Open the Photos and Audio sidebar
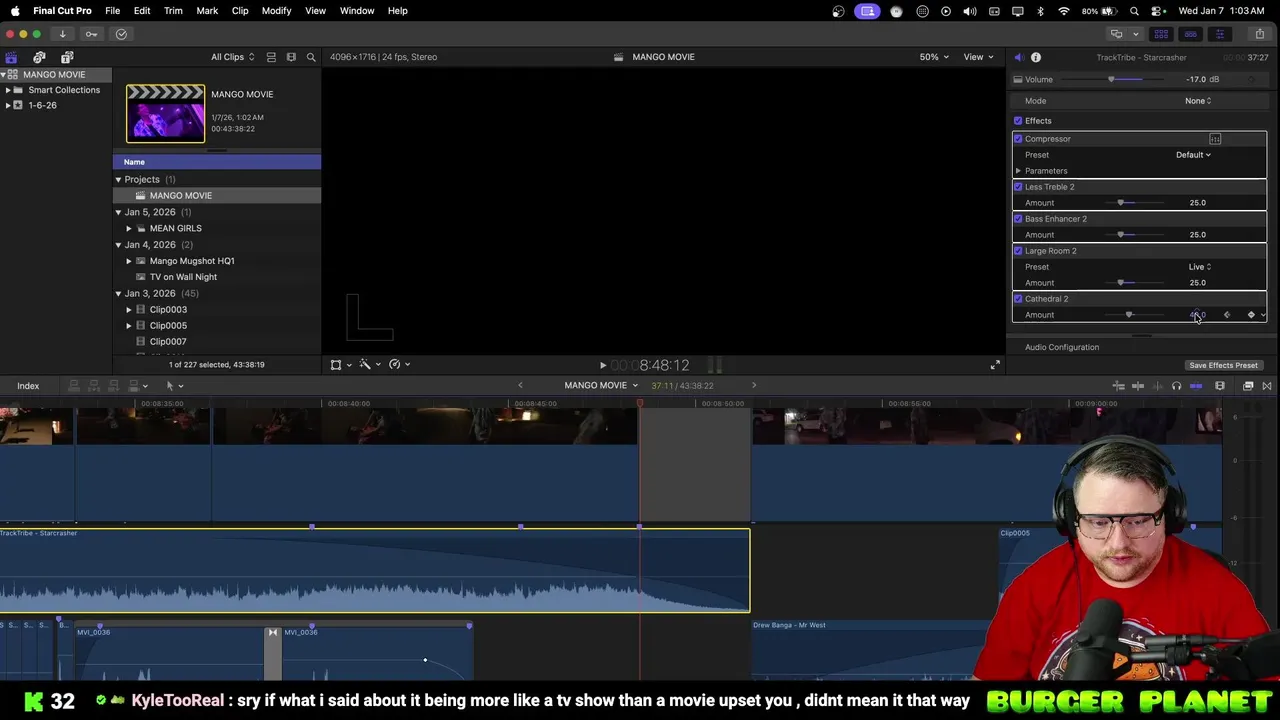This screenshot has width=1280, height=720. pyautogui.click(x=39, y=57)
